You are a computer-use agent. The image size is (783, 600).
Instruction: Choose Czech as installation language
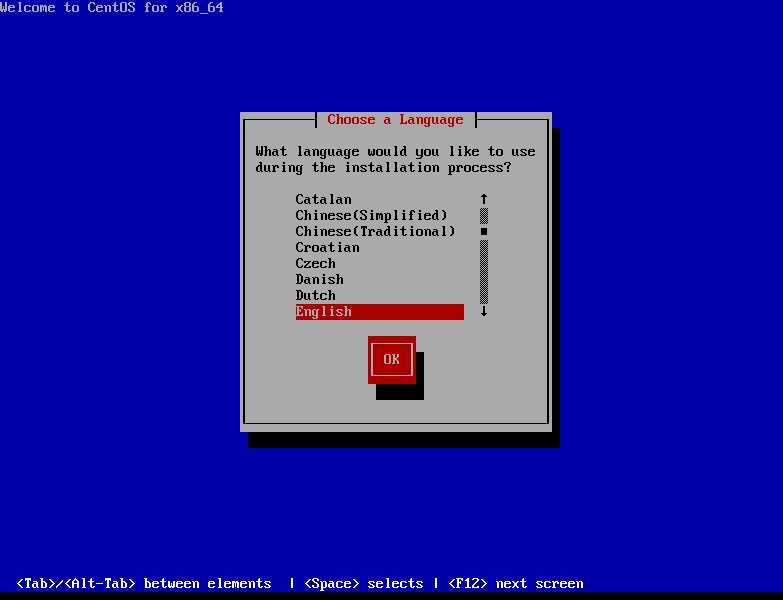pos(380,263)
